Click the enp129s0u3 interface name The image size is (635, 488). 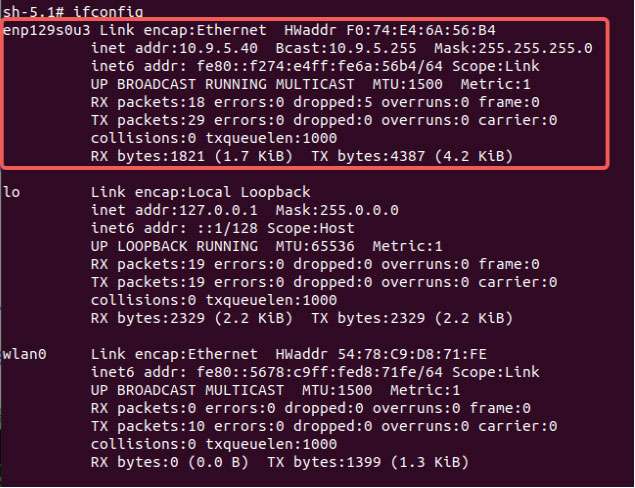pos(47,30)
